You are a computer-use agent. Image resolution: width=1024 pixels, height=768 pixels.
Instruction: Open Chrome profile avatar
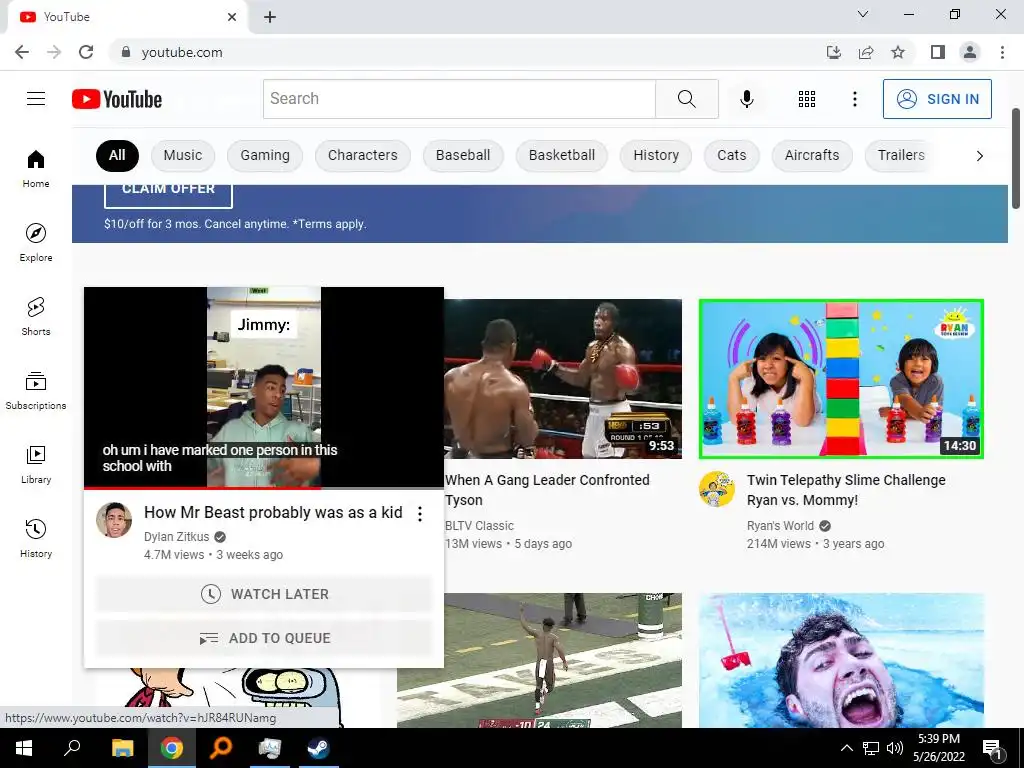click(970, 52)
